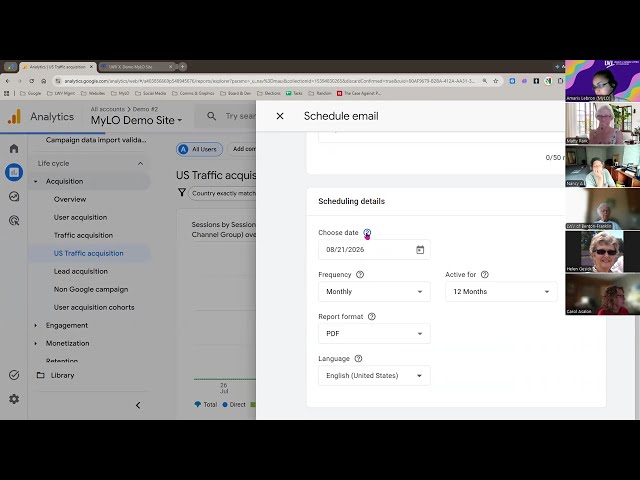Close the Schedule email panel
The height and width of the screenshot is (480, 640).
click(280, 116)
